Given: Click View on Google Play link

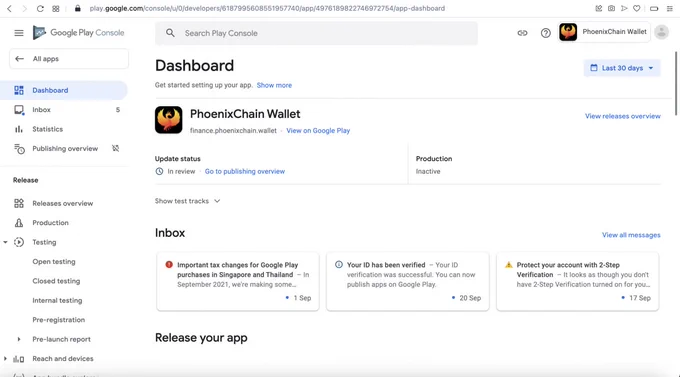Looking at the screenshot, I should [318, 131].
